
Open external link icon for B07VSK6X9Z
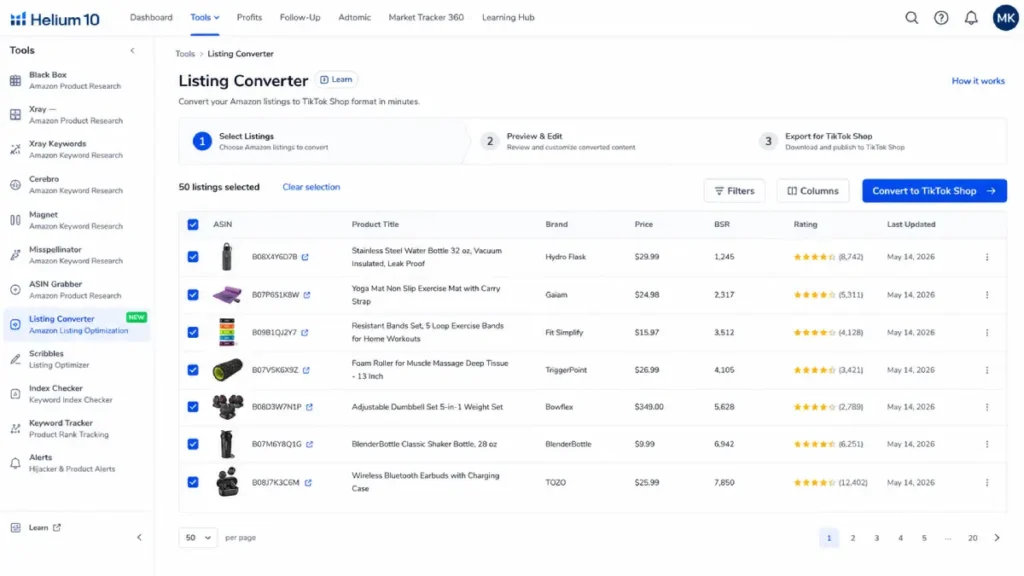[x=306, y=370]
